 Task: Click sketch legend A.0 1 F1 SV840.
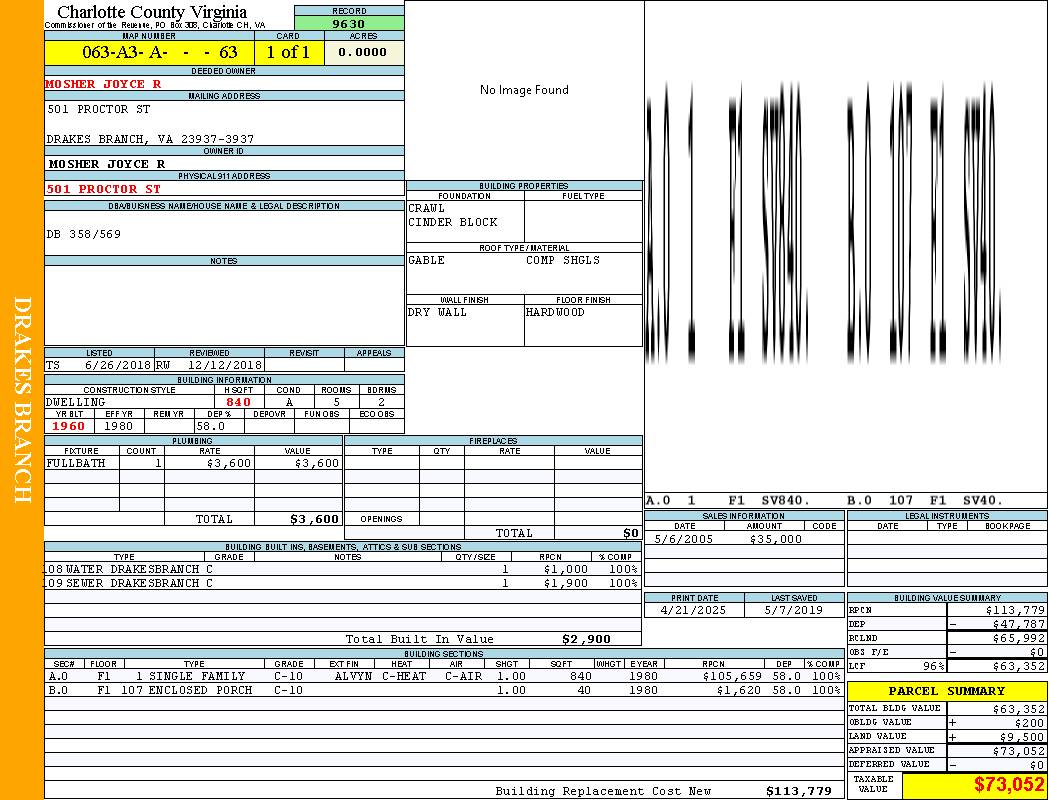(x=728, y=499)
